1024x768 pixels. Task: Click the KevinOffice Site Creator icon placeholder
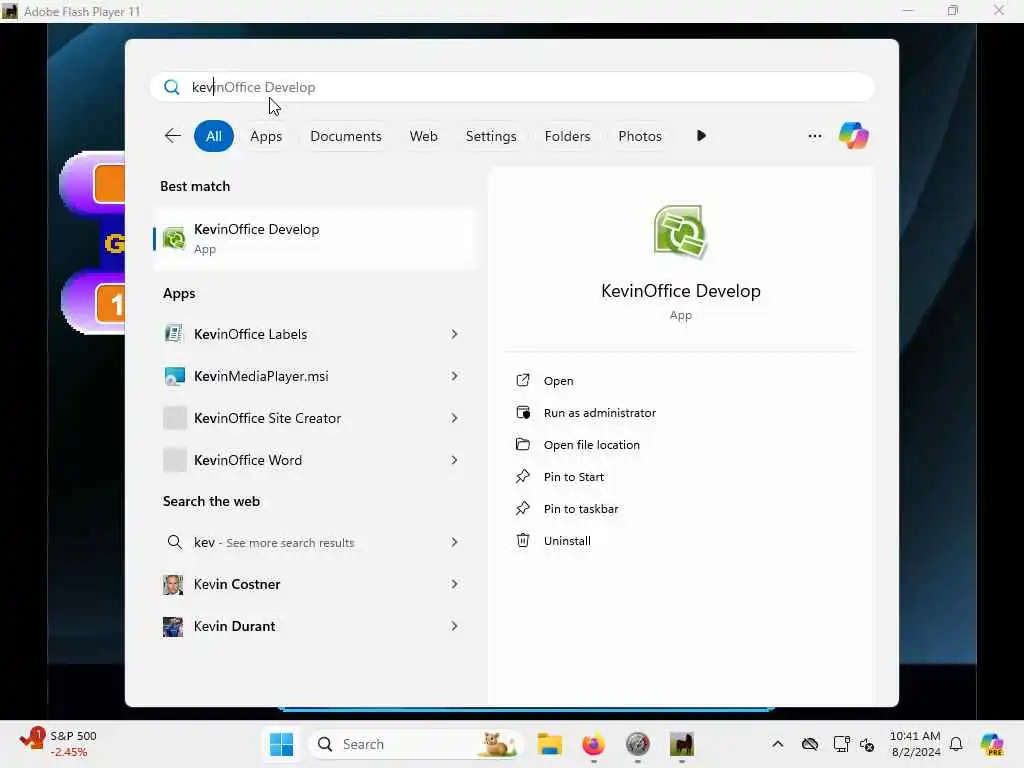(x=174, y=418)
